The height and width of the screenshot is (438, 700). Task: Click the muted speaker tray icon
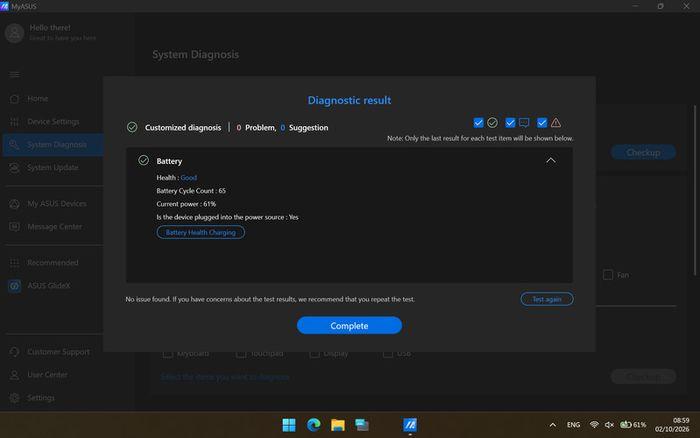click(609, 425)
